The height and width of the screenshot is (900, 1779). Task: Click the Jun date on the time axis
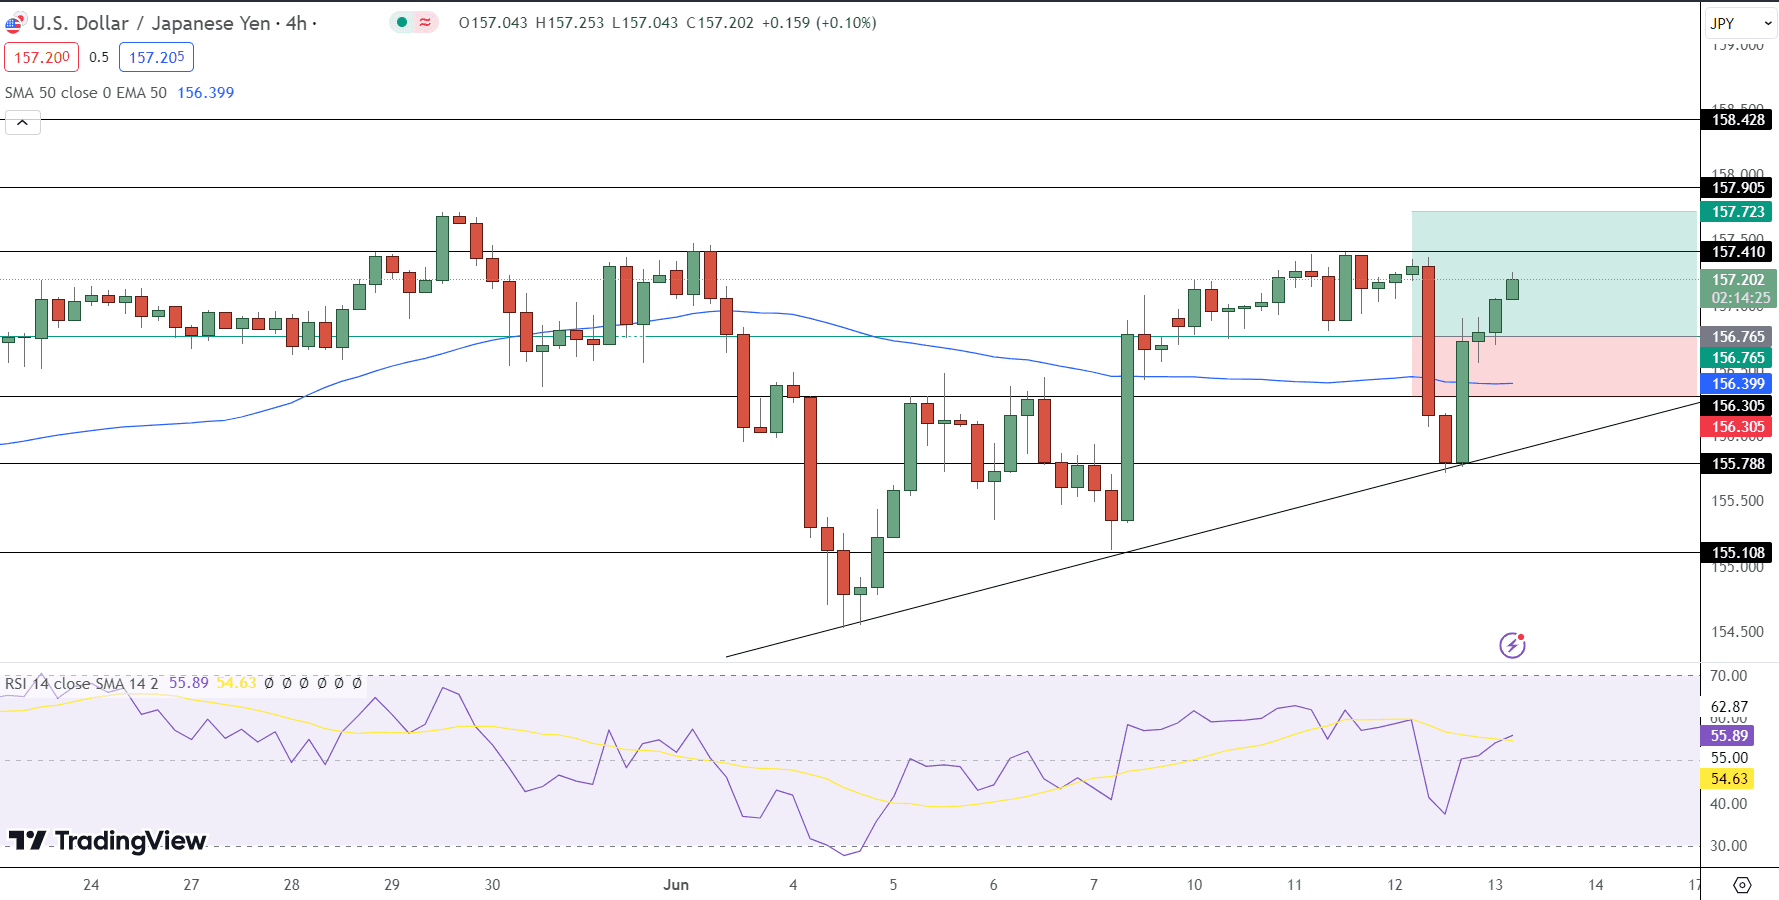(x=676, y=885)
